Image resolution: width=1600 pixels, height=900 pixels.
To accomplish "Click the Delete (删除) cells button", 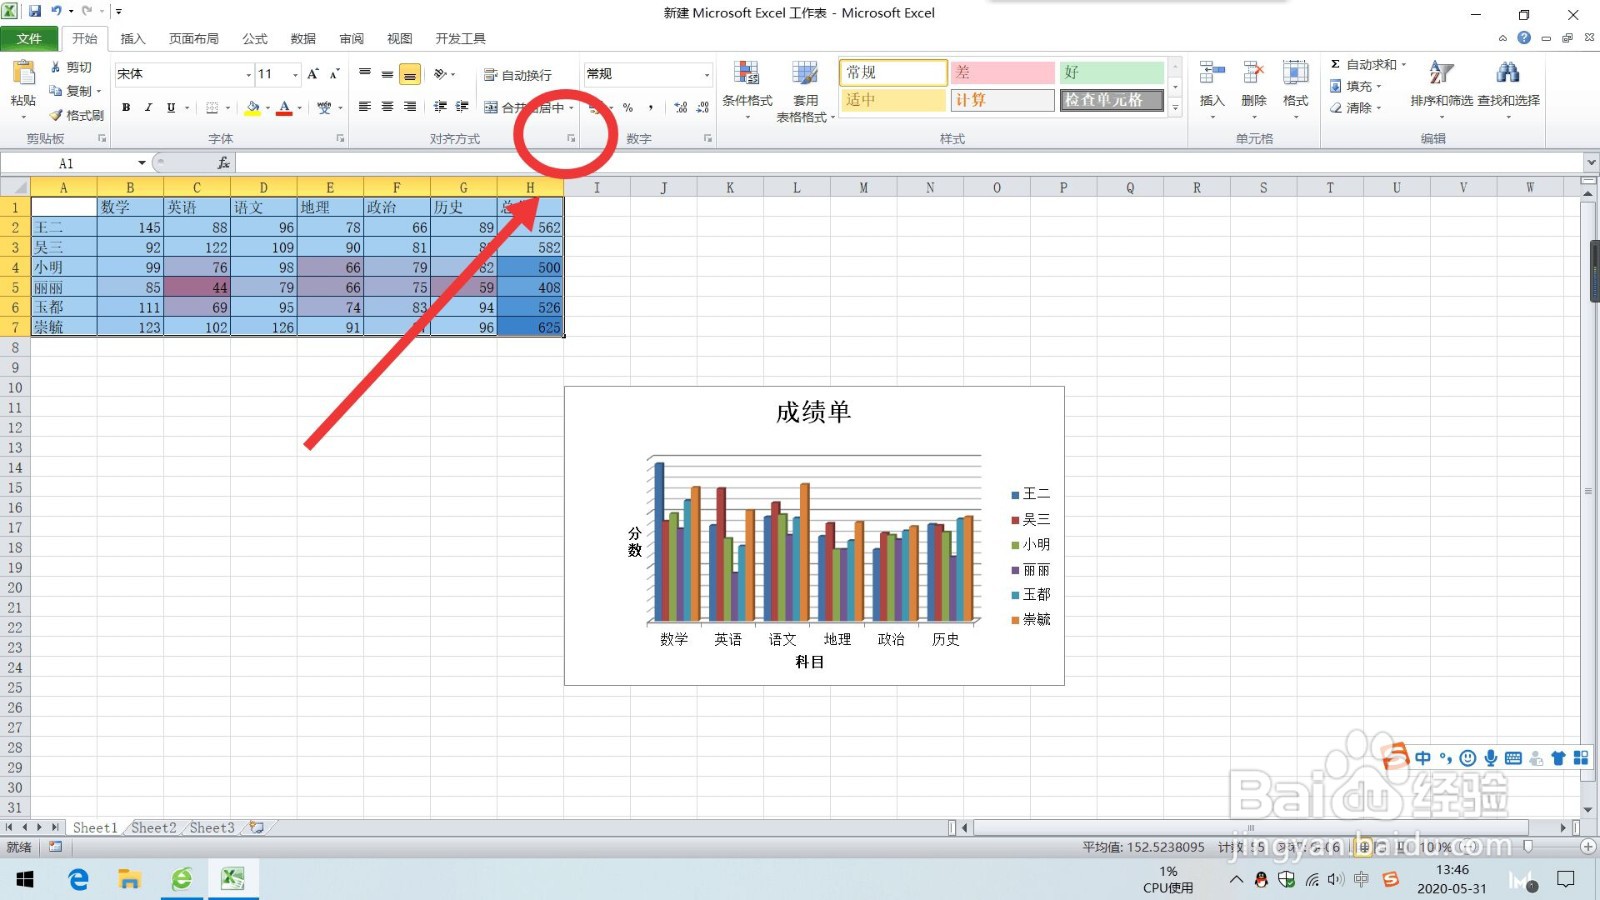I will 1254,90.
